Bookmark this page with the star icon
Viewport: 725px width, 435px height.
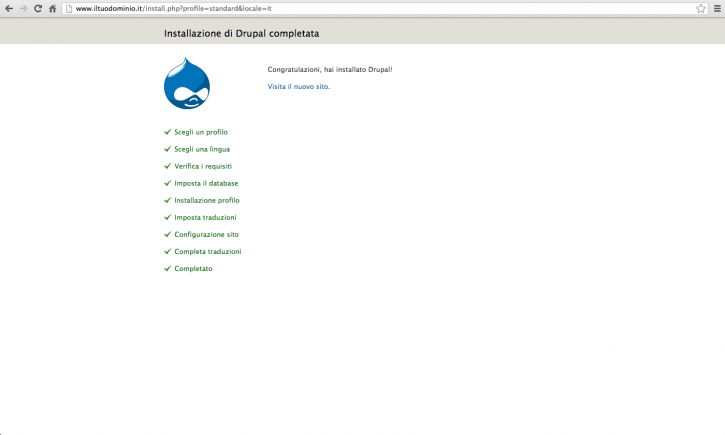click(701, 8)
